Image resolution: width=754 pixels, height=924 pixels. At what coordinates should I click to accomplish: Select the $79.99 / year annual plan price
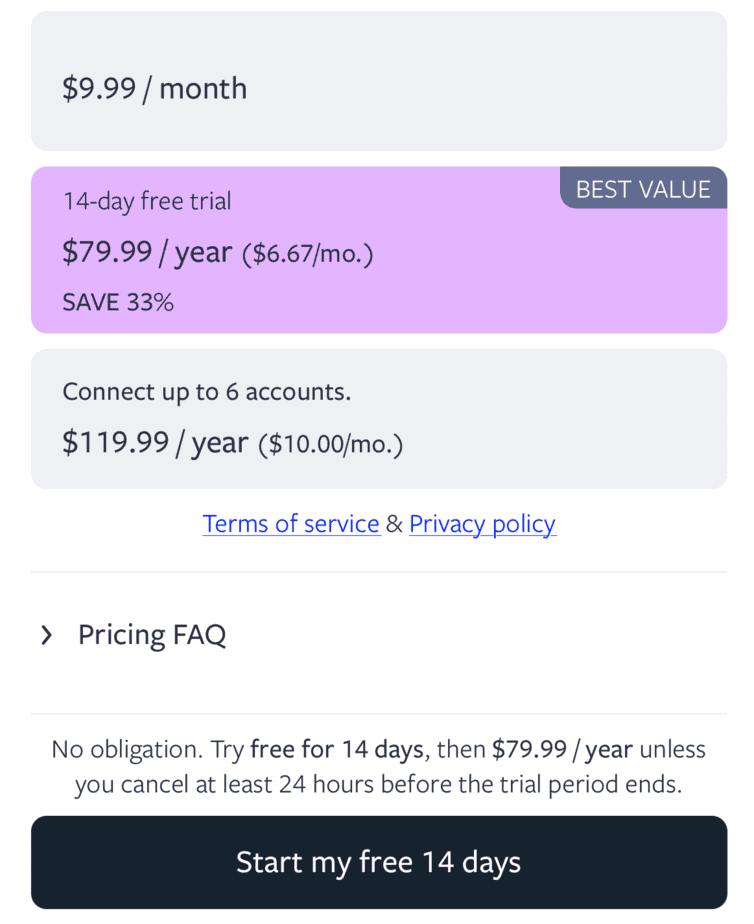point(147,253)
